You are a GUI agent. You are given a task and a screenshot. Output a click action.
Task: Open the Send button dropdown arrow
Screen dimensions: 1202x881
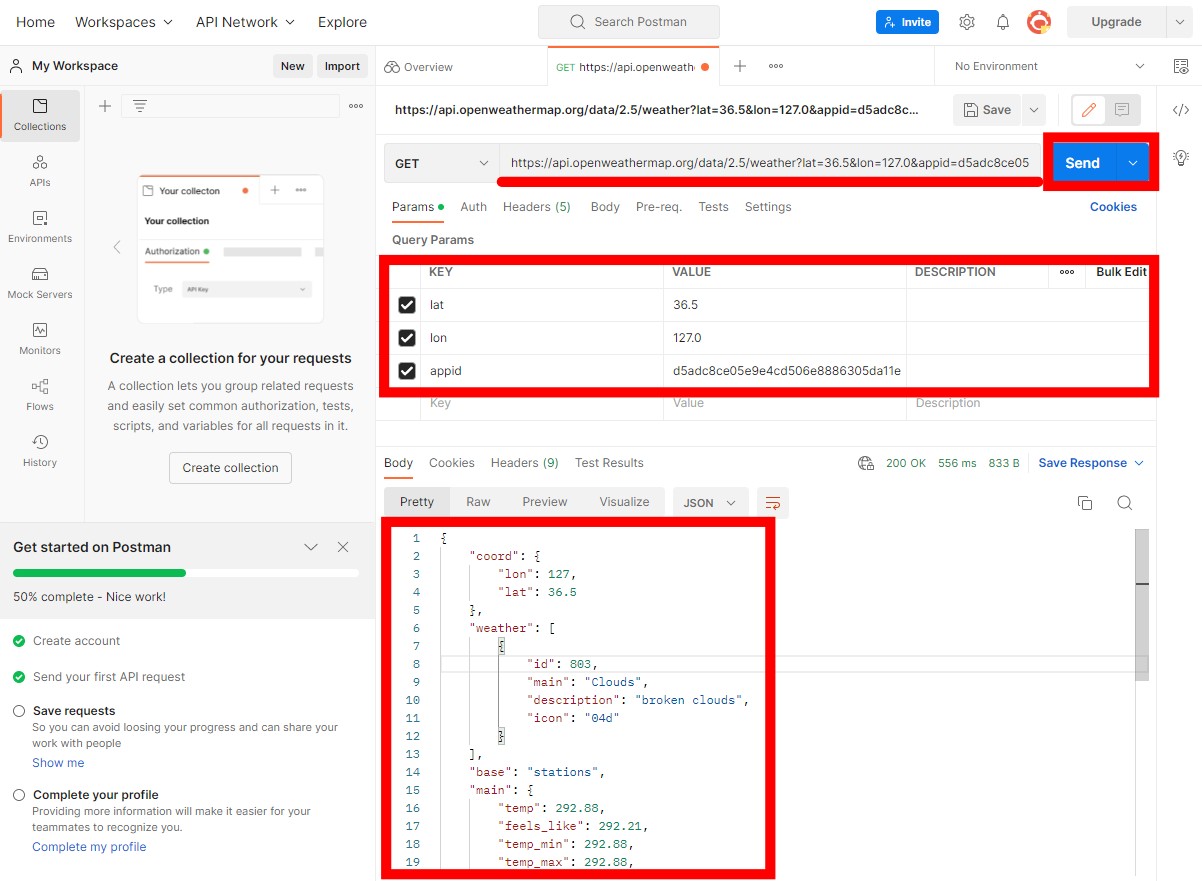pyautogui.click(x=1132, y=163)
